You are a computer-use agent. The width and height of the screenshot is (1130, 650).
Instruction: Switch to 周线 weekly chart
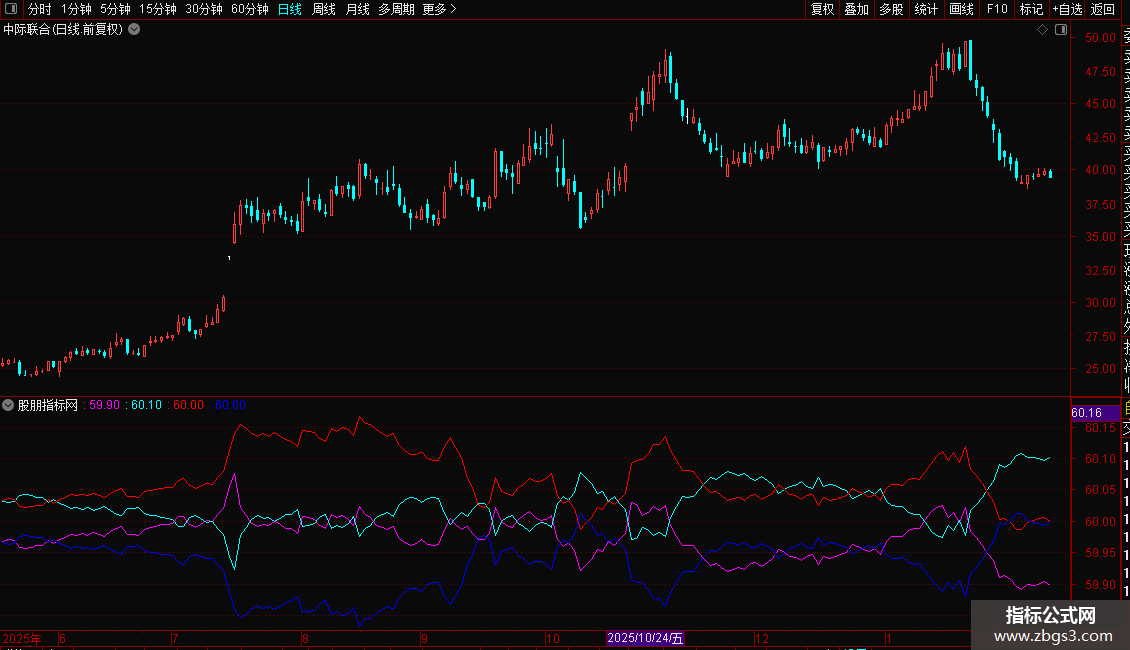[324, 9]
